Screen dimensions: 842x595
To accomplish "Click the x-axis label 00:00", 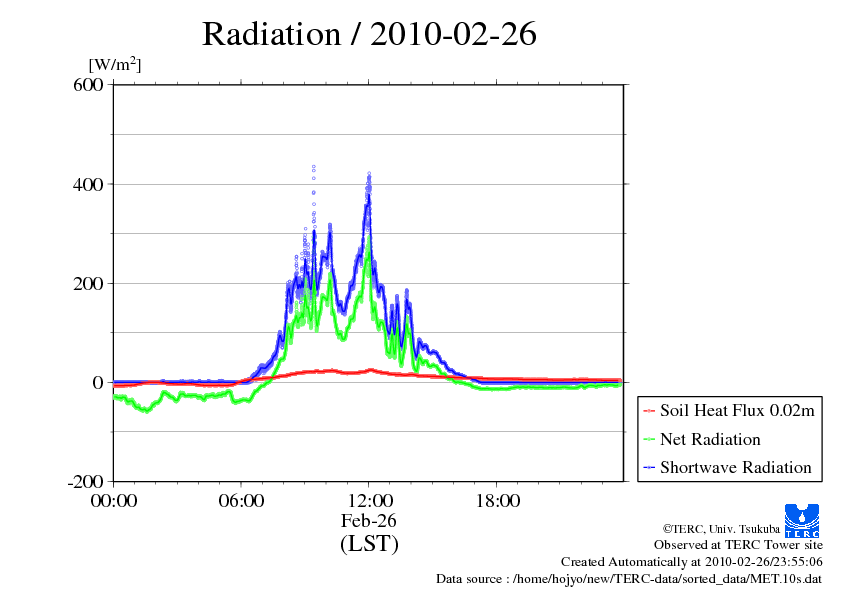I will [x=114, y=501].
